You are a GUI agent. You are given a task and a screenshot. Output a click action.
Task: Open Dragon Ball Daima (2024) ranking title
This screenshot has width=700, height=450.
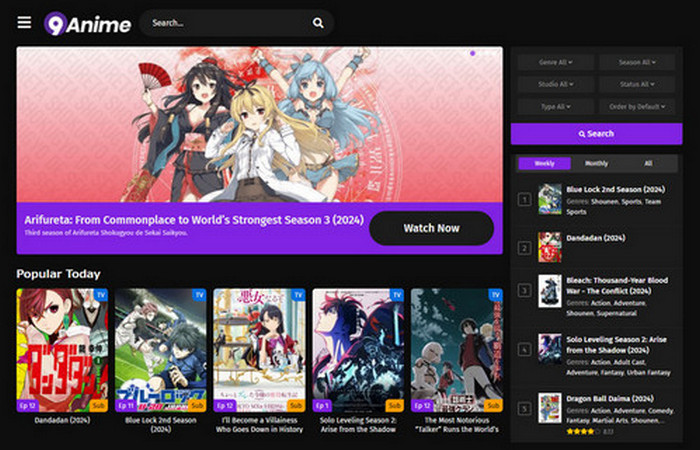click(x=610, y=399)
